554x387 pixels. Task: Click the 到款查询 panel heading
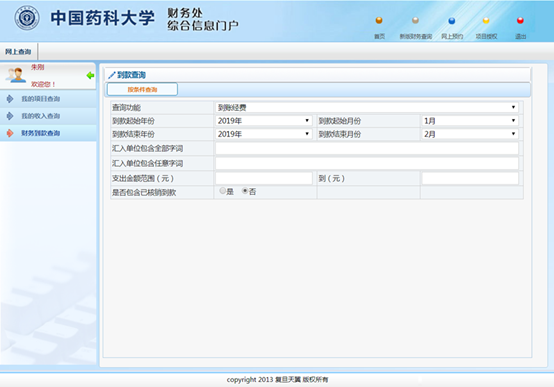pyautogui.click(x=131, y=75)
